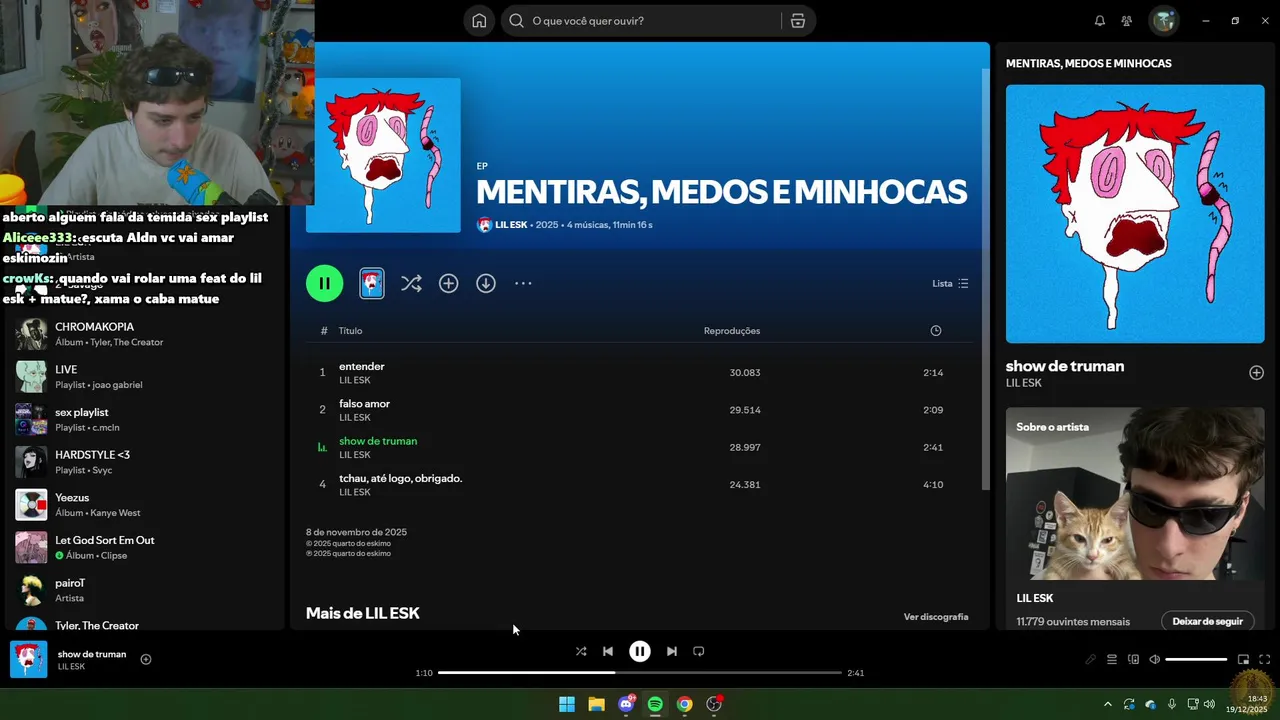Enter full screen mode
The image size is (1280, 720).
click(x=1265, y=660)
